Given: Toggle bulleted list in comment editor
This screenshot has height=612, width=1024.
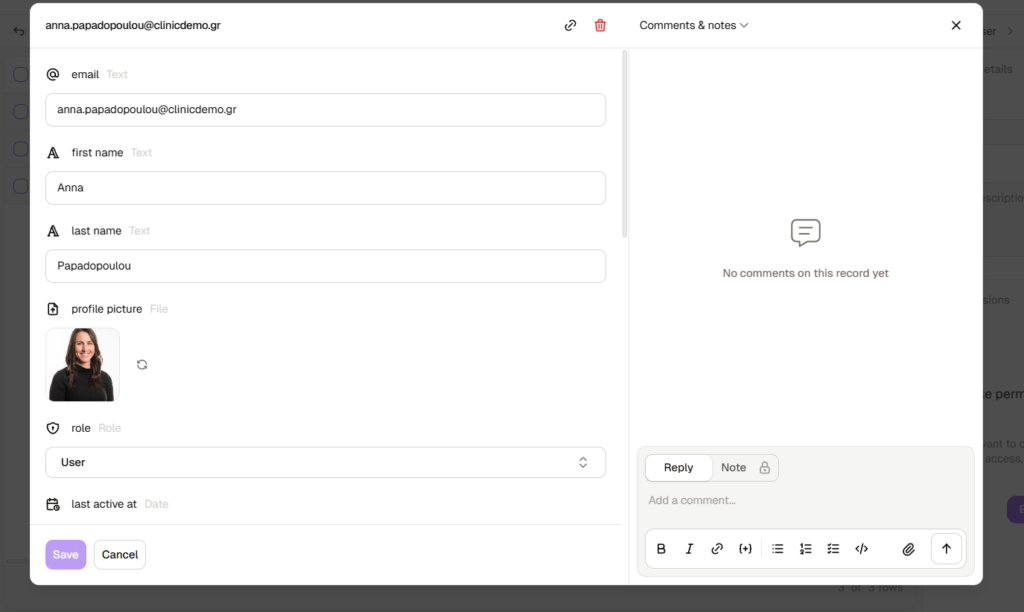Looking at the screenshot, I should point(778,549).
